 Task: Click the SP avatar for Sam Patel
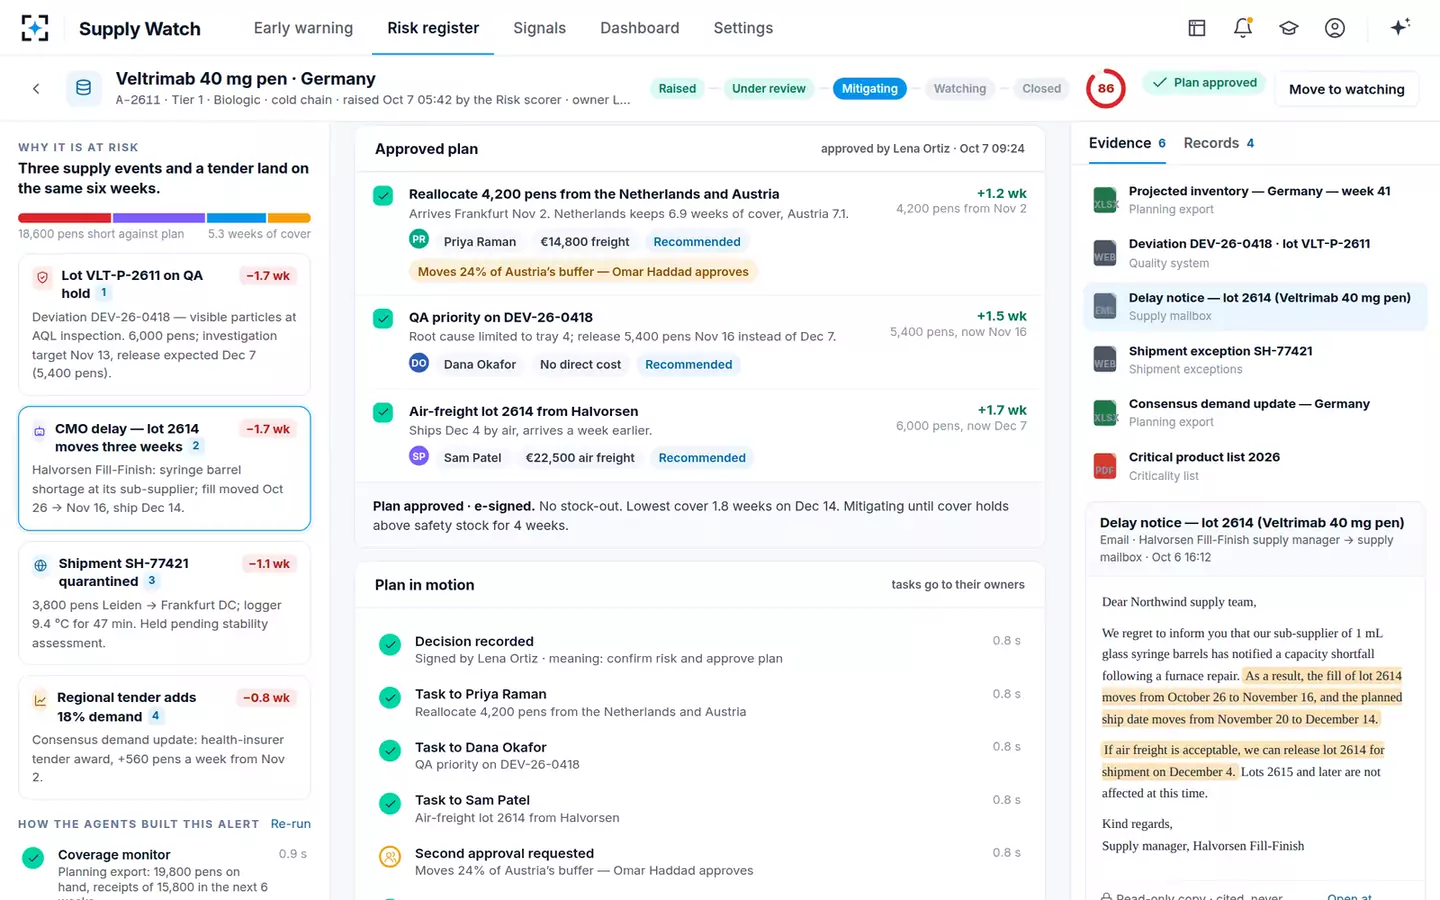pos(419,456)
